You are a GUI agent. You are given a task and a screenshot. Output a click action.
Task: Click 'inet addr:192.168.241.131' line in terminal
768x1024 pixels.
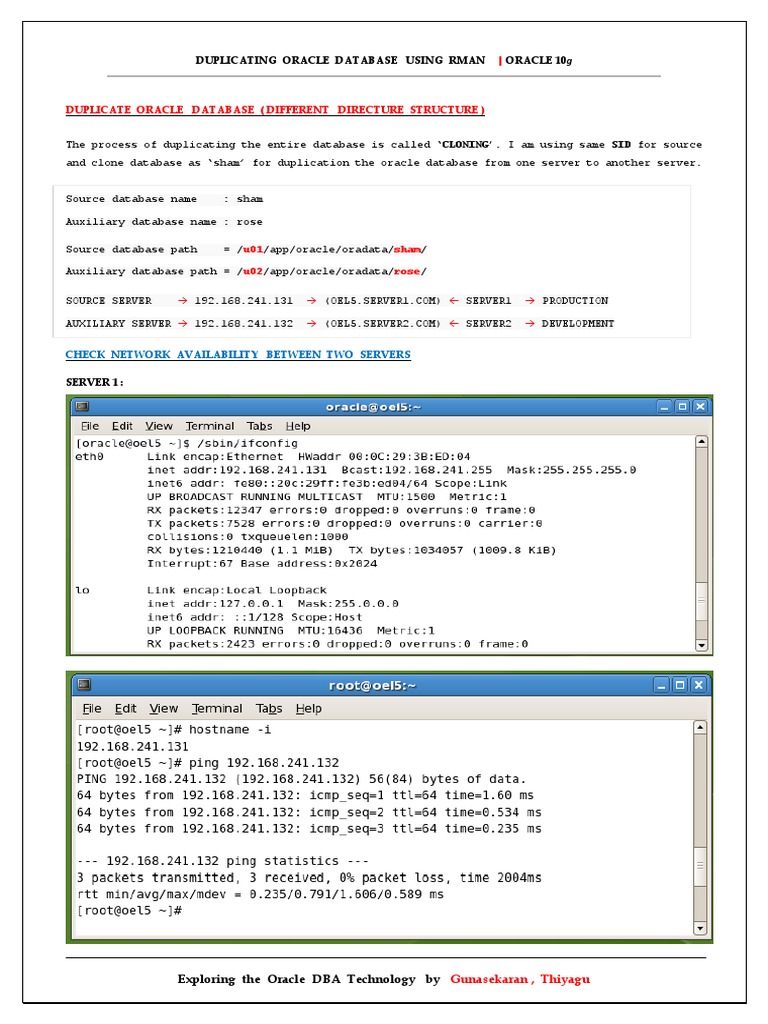pos(391,470)
